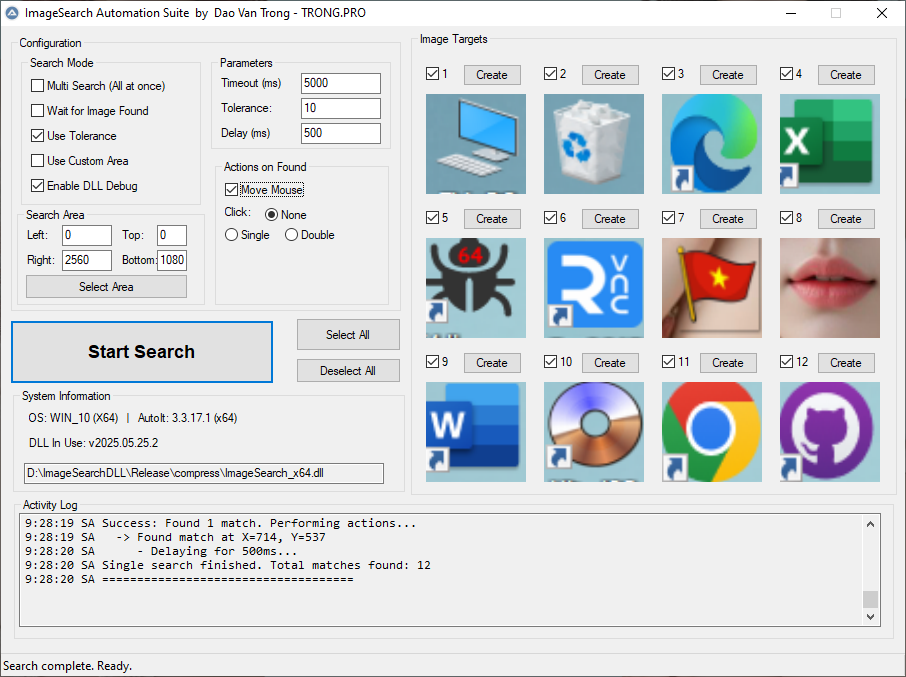
Task: Click the x64 debugger bug target image
Action: tap(476, 288)
